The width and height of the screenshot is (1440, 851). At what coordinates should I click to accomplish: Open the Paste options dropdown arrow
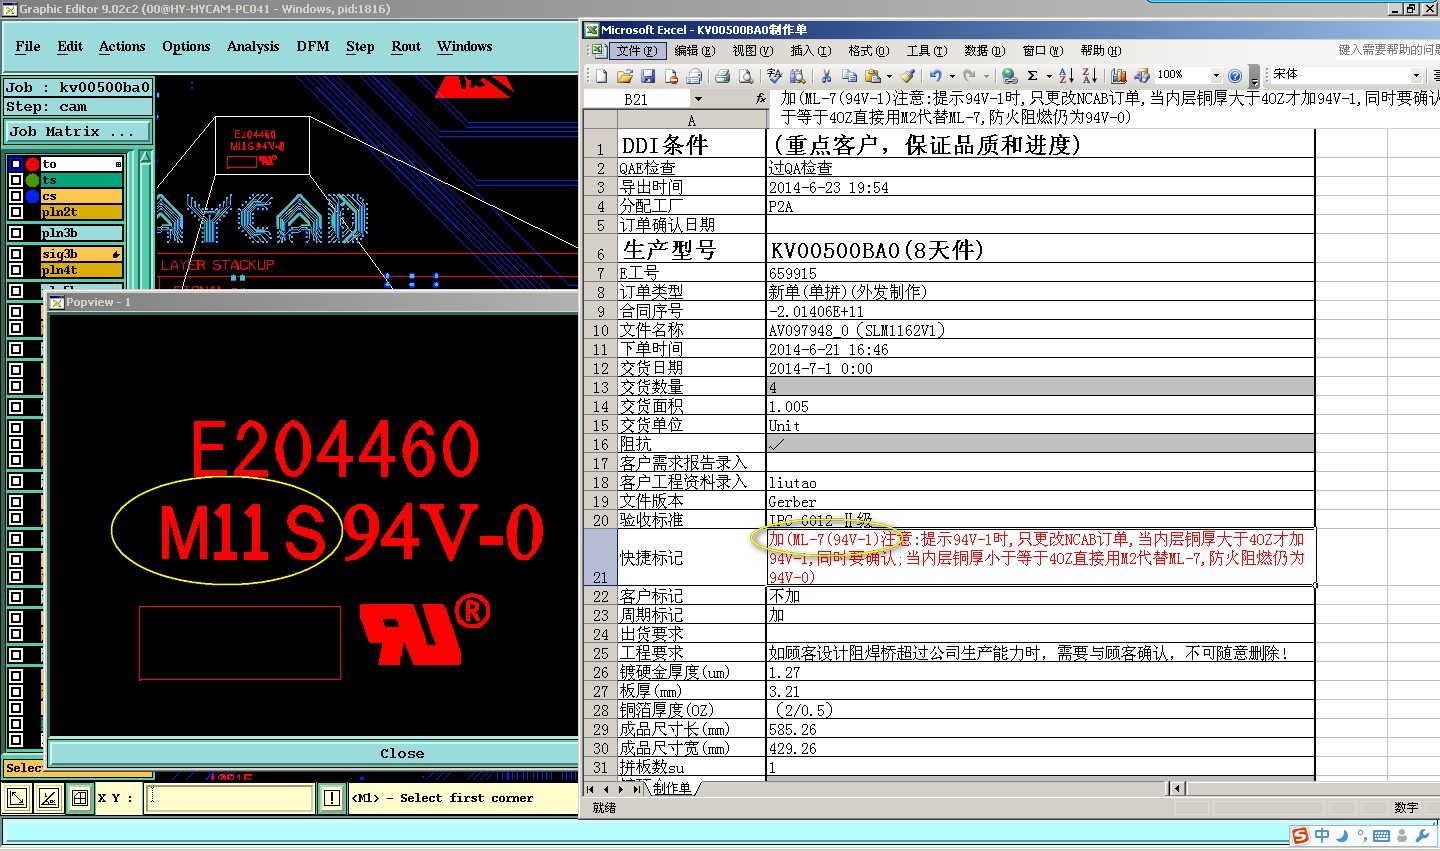point(889,76)
